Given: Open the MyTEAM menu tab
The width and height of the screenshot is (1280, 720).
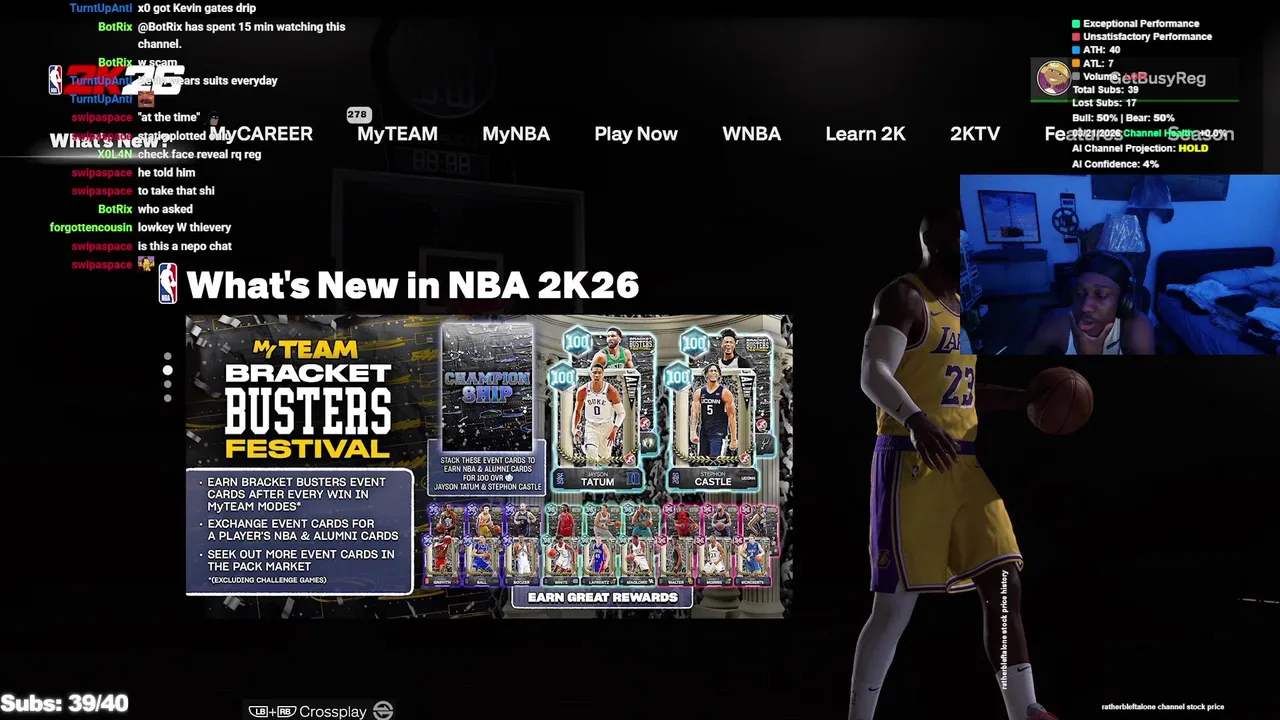Looking at the screenshot, I should pos(397,134).
